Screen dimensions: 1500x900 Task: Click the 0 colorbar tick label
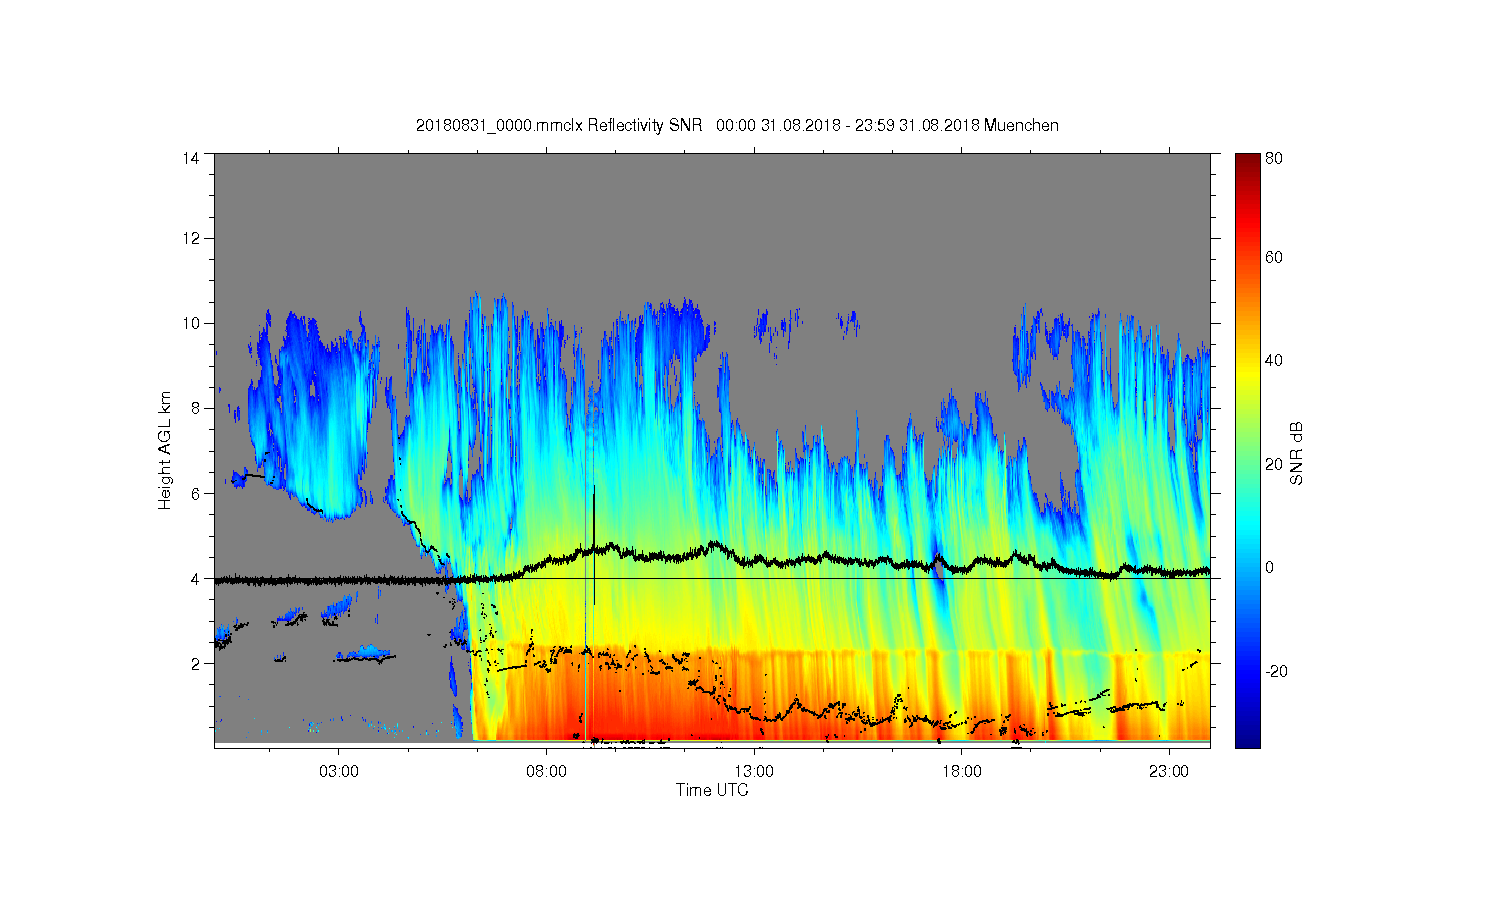coord(1269,567)
